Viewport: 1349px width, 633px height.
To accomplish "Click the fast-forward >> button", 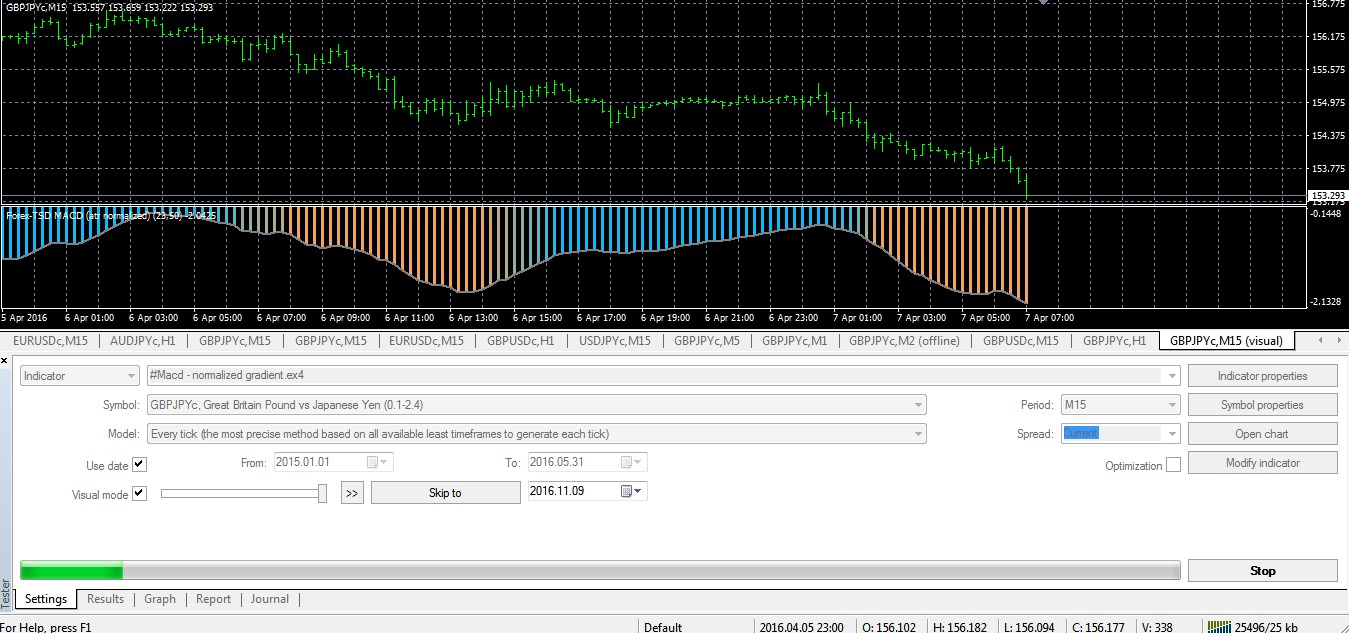I will [352, 493].
